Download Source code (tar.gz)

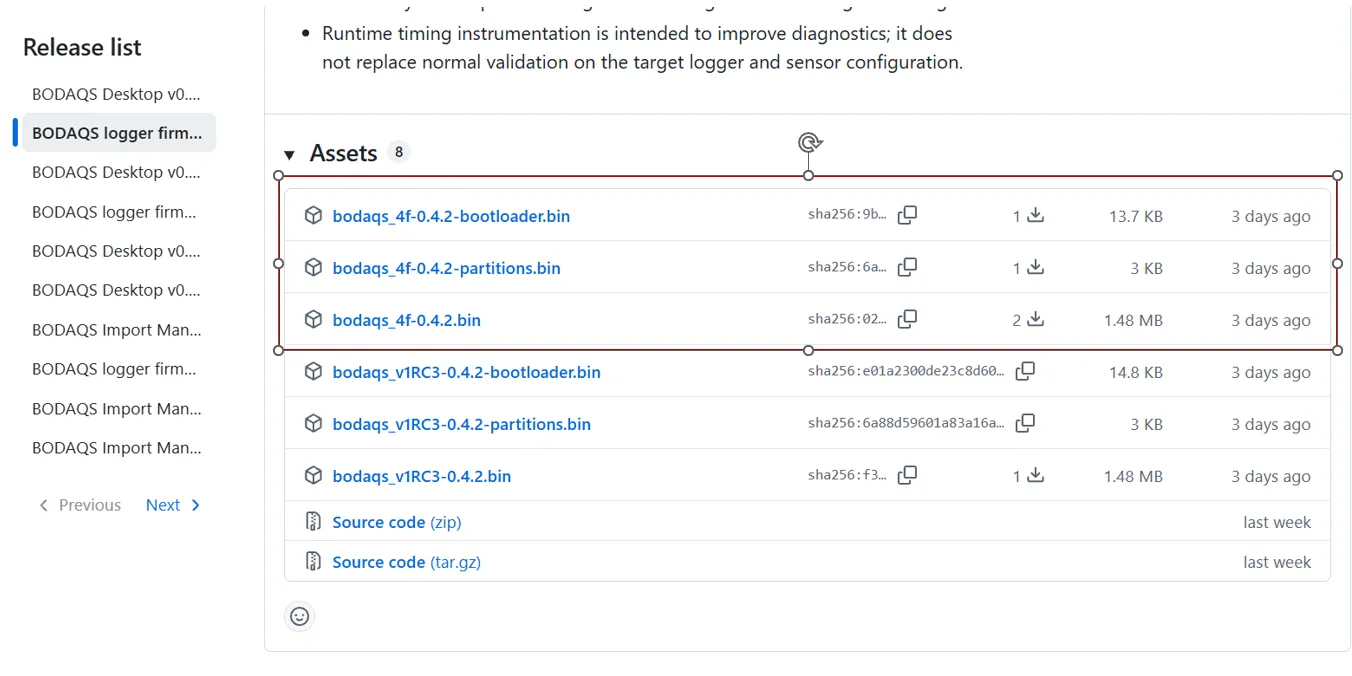(x=406, y=562)
